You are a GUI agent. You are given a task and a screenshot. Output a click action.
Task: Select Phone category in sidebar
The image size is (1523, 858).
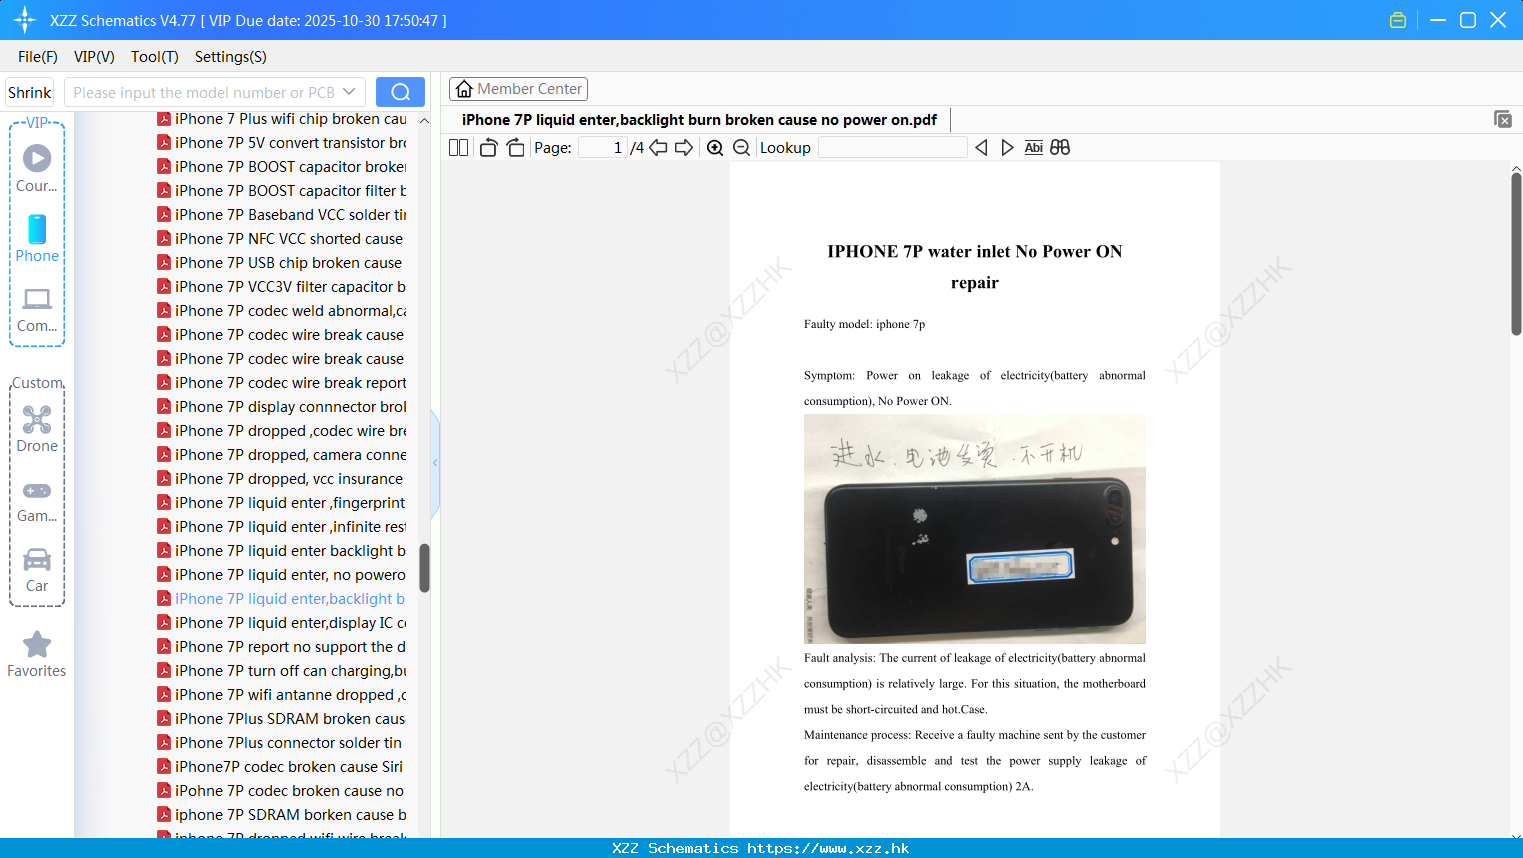click(x=37, y=238)
